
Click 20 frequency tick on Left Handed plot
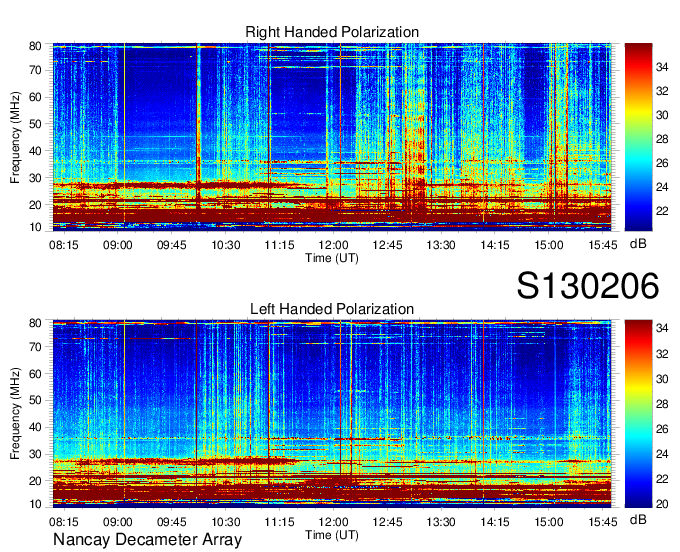[35, 481]
